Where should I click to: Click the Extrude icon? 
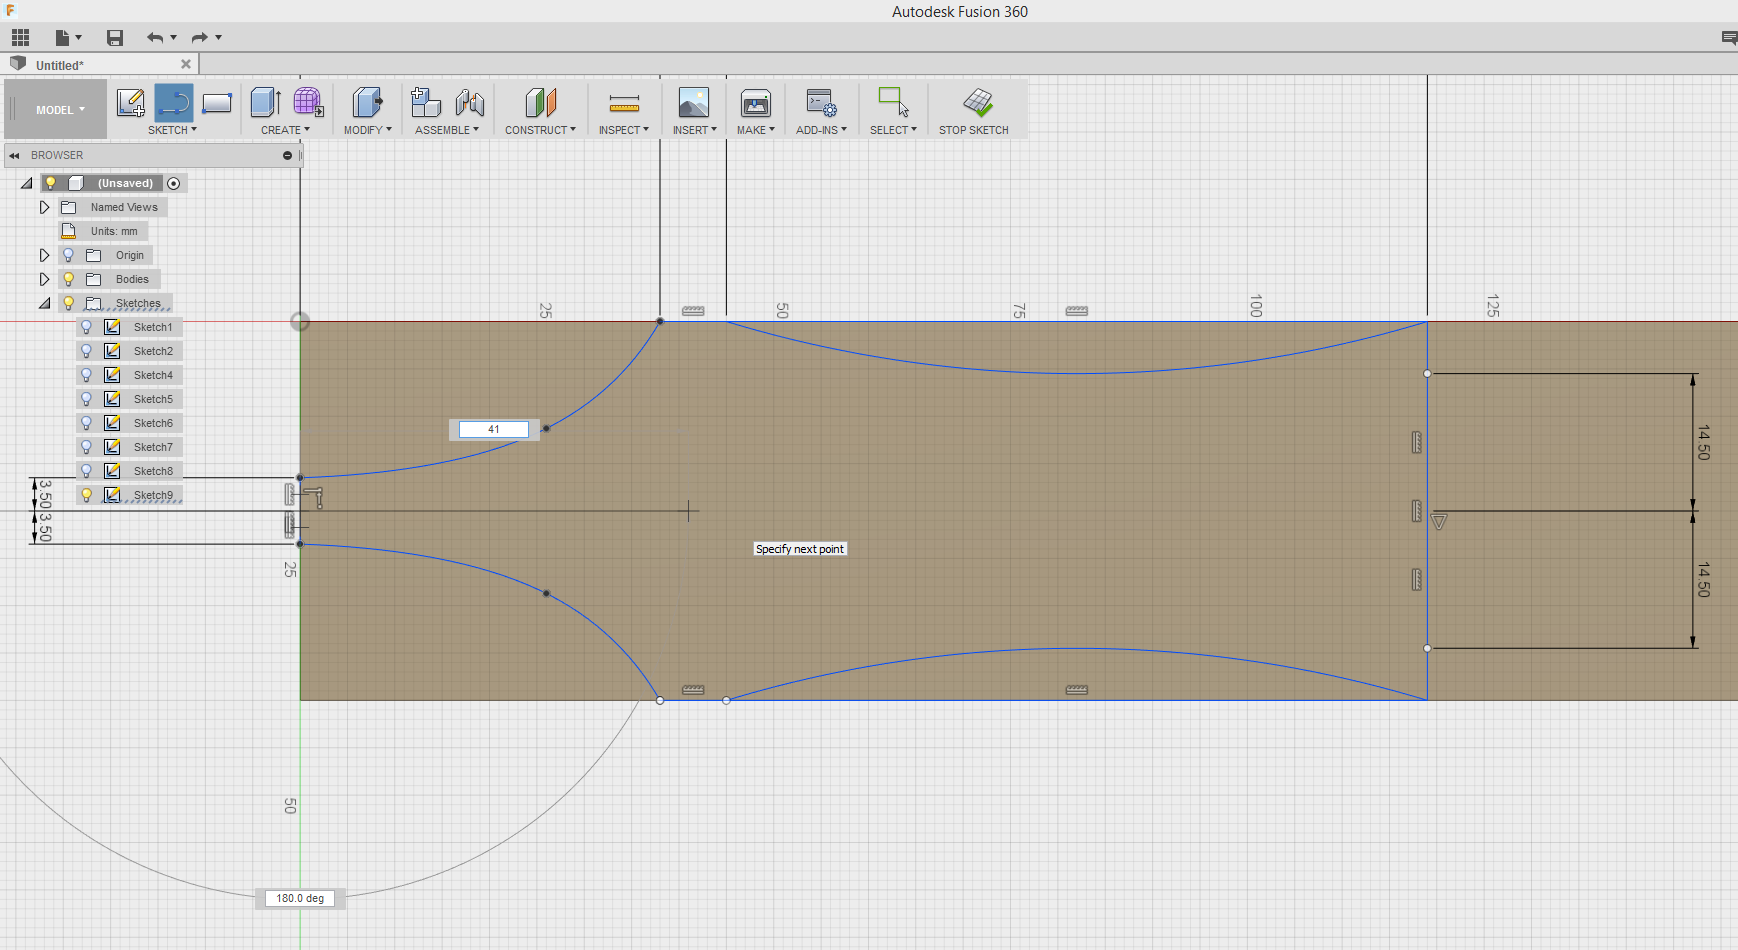265,102
